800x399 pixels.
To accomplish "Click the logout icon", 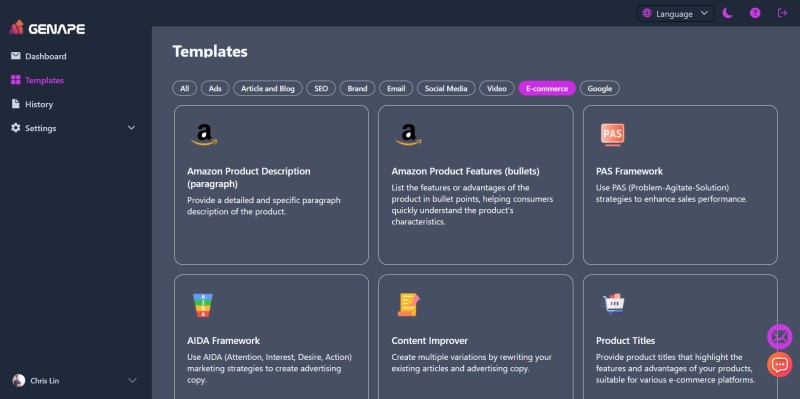I will (782, 13).
